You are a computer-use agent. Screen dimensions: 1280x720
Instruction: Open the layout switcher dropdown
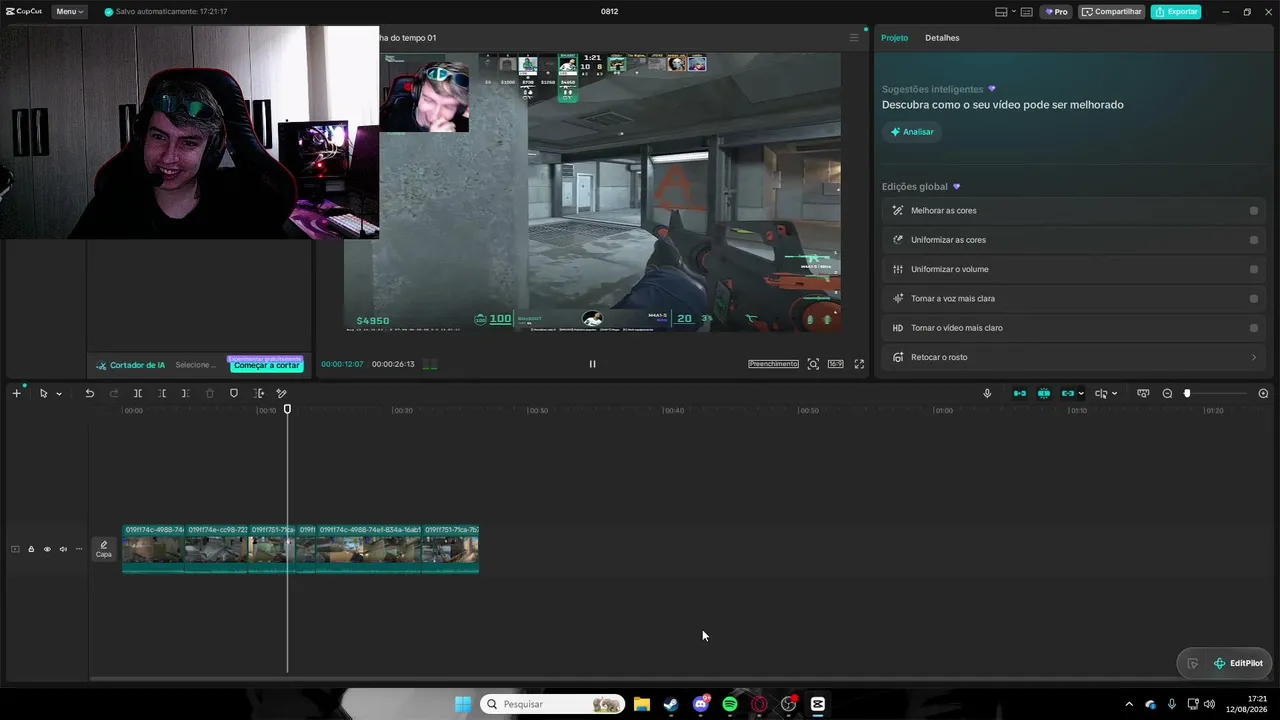click(1005, 12)
